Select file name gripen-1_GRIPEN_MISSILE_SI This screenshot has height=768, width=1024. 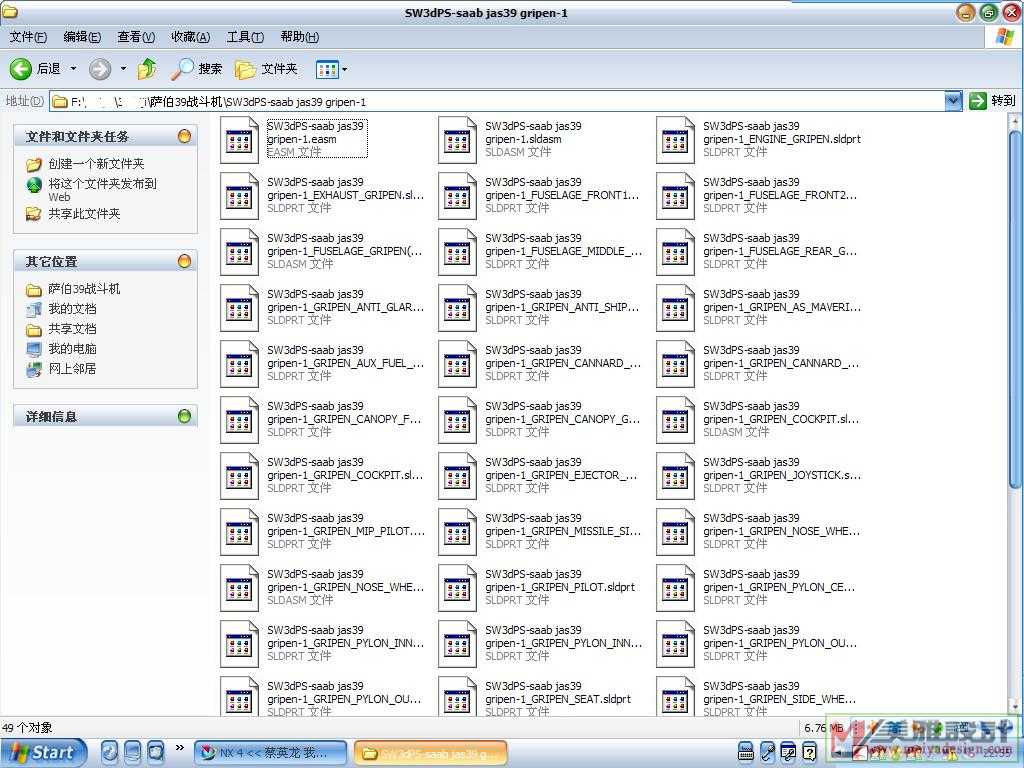coord(564,524)
